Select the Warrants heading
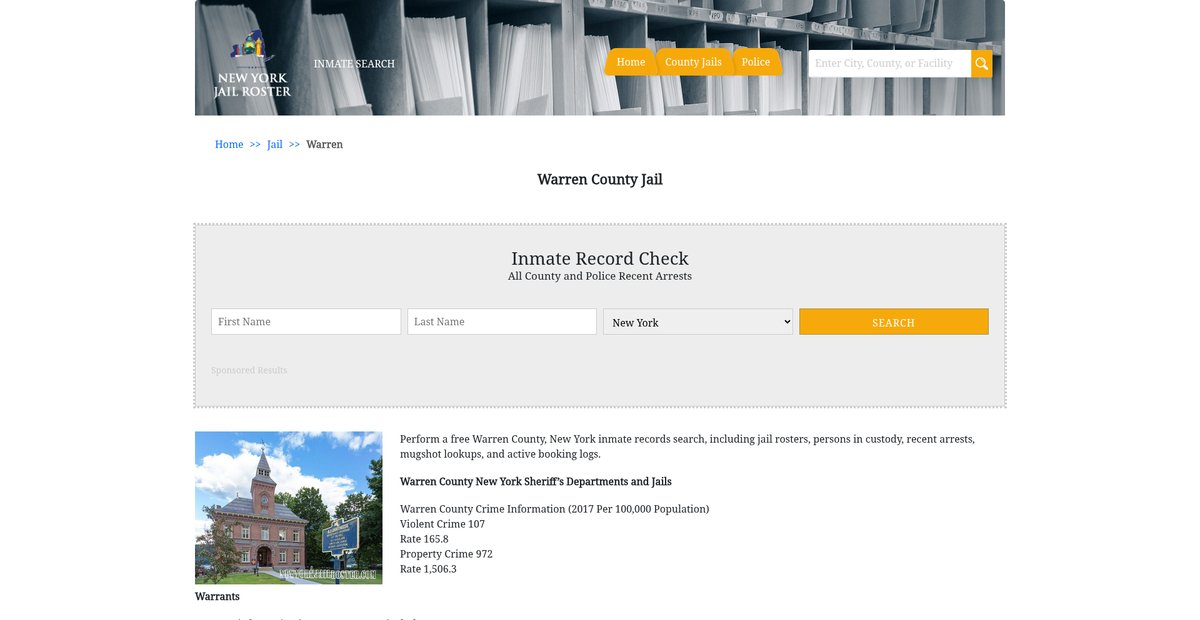Screen dimensions: 1200x620 click(x=217, y=597)
